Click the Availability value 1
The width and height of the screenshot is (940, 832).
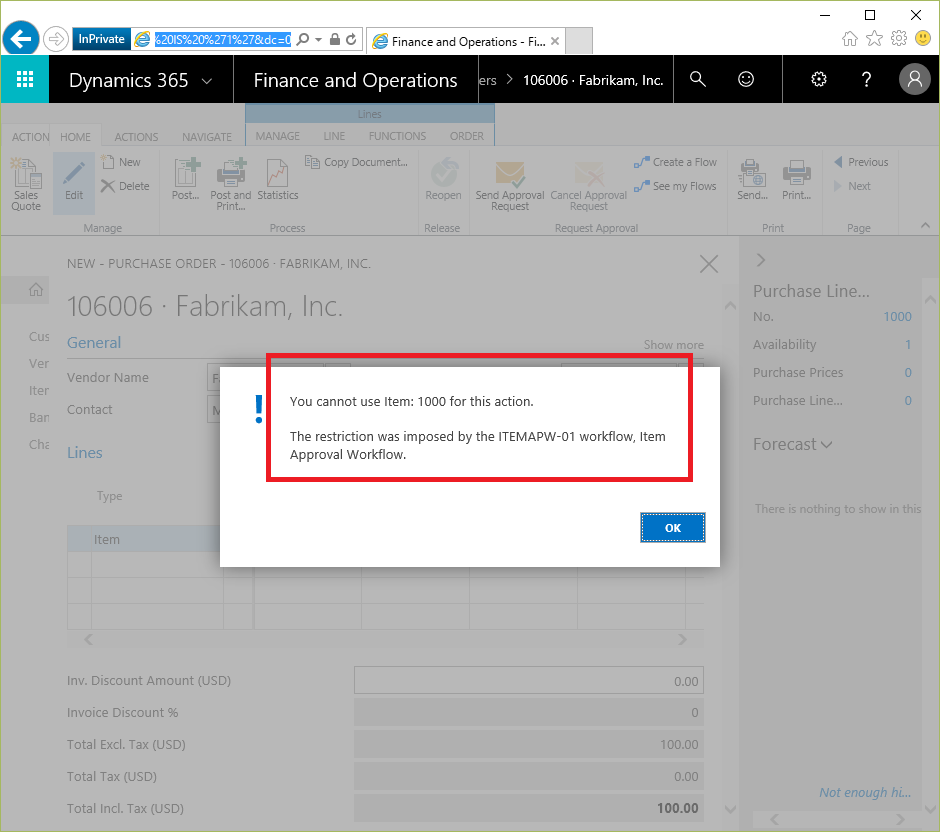tap(908, 345)
